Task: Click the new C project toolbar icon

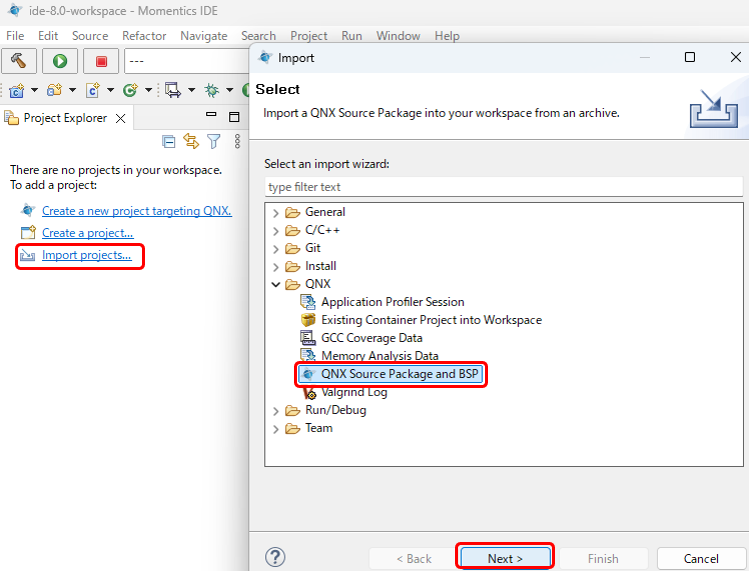Action: (17, 90)
